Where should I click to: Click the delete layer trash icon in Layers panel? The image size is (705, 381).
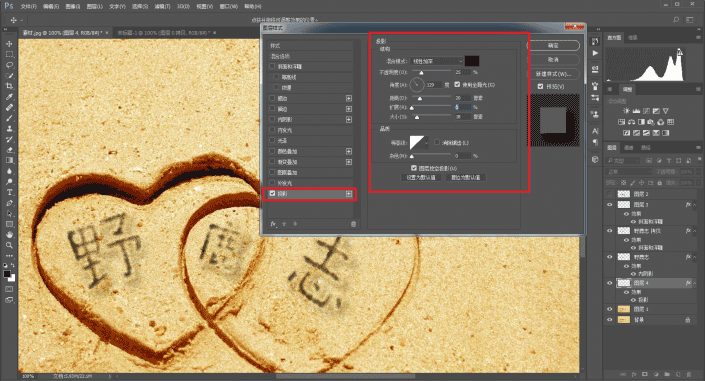[x=689, y=374]
